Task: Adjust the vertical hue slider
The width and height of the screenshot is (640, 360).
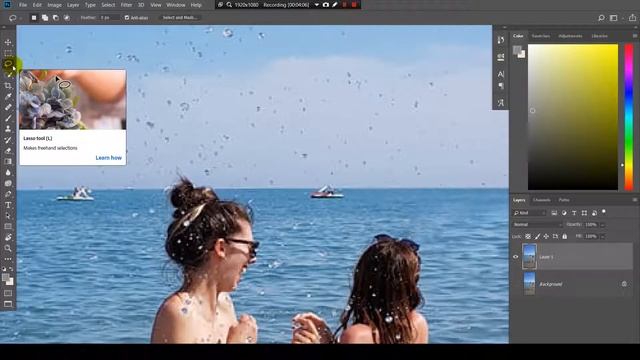Action: point(629,117)
